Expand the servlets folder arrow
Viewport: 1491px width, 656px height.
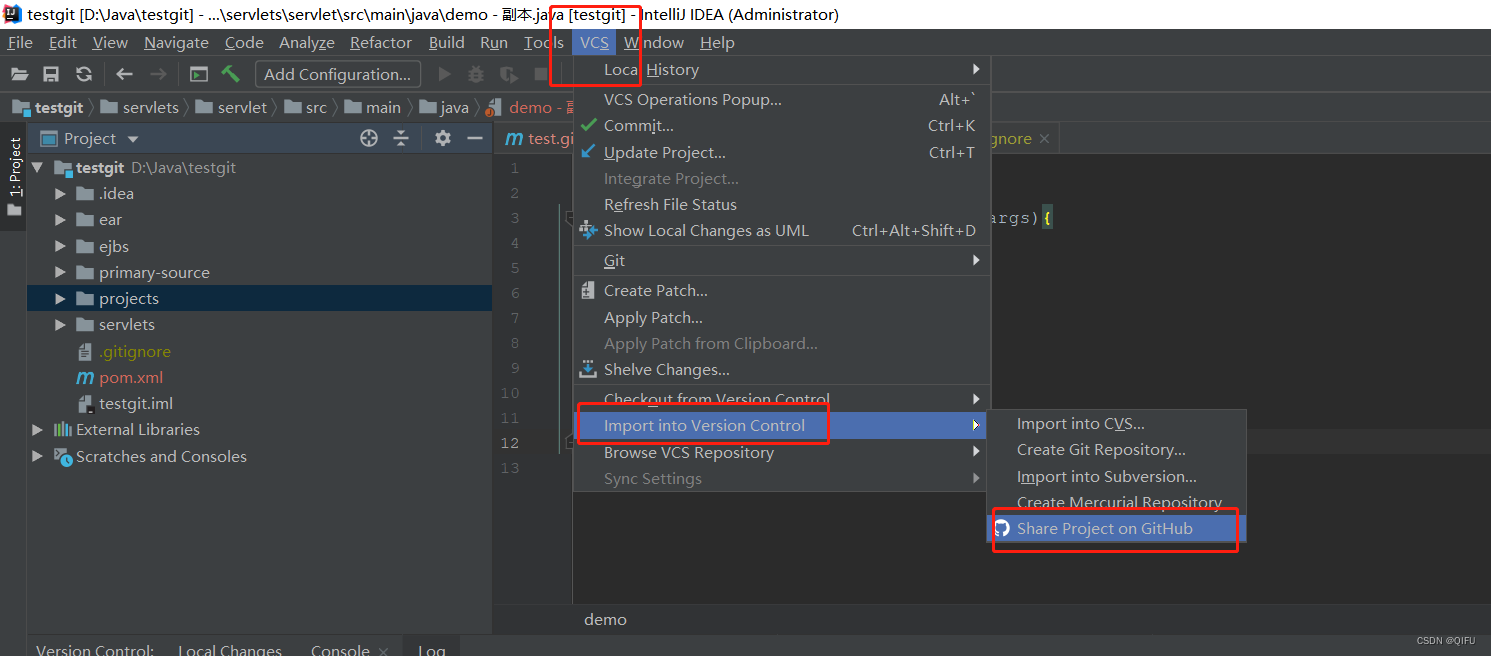coord(60,324)
